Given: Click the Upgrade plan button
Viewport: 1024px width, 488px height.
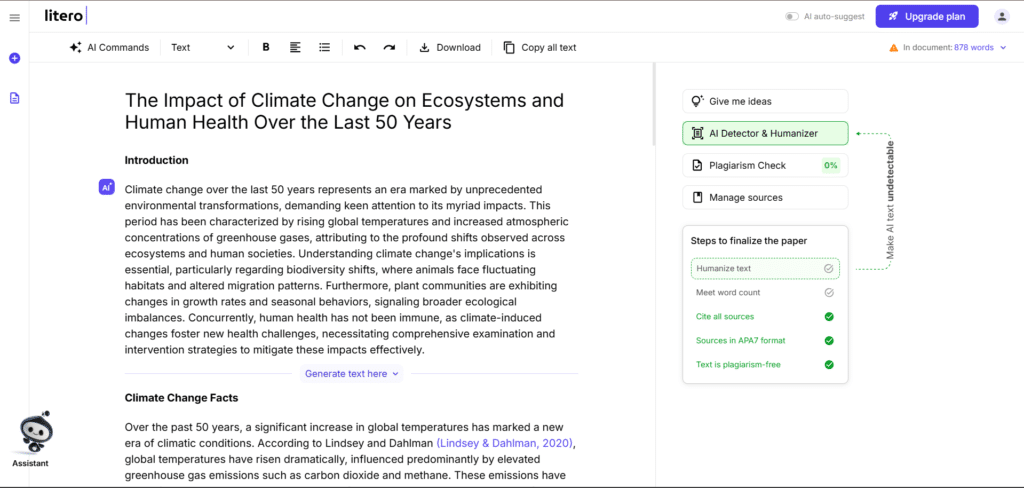Looking at the screenshot, I should point(927,16).
